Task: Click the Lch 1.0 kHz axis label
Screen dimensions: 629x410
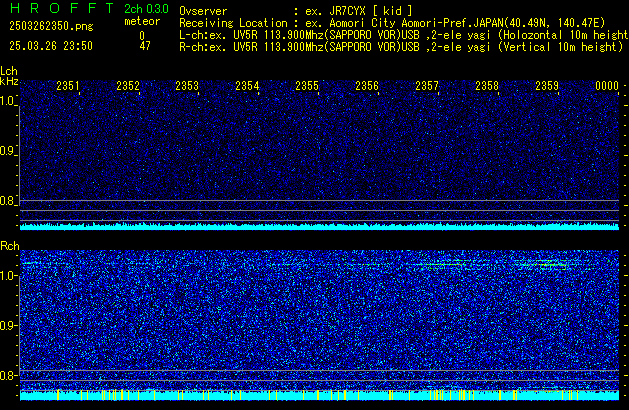Action: (7, 101)
